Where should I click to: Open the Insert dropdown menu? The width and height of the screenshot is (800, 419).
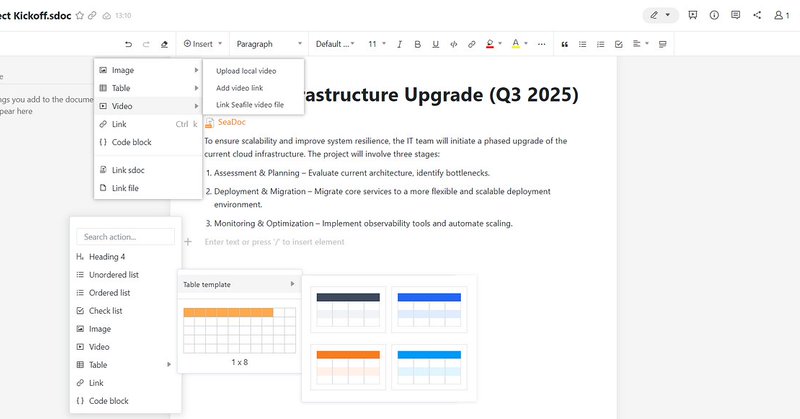click(203, 44)
